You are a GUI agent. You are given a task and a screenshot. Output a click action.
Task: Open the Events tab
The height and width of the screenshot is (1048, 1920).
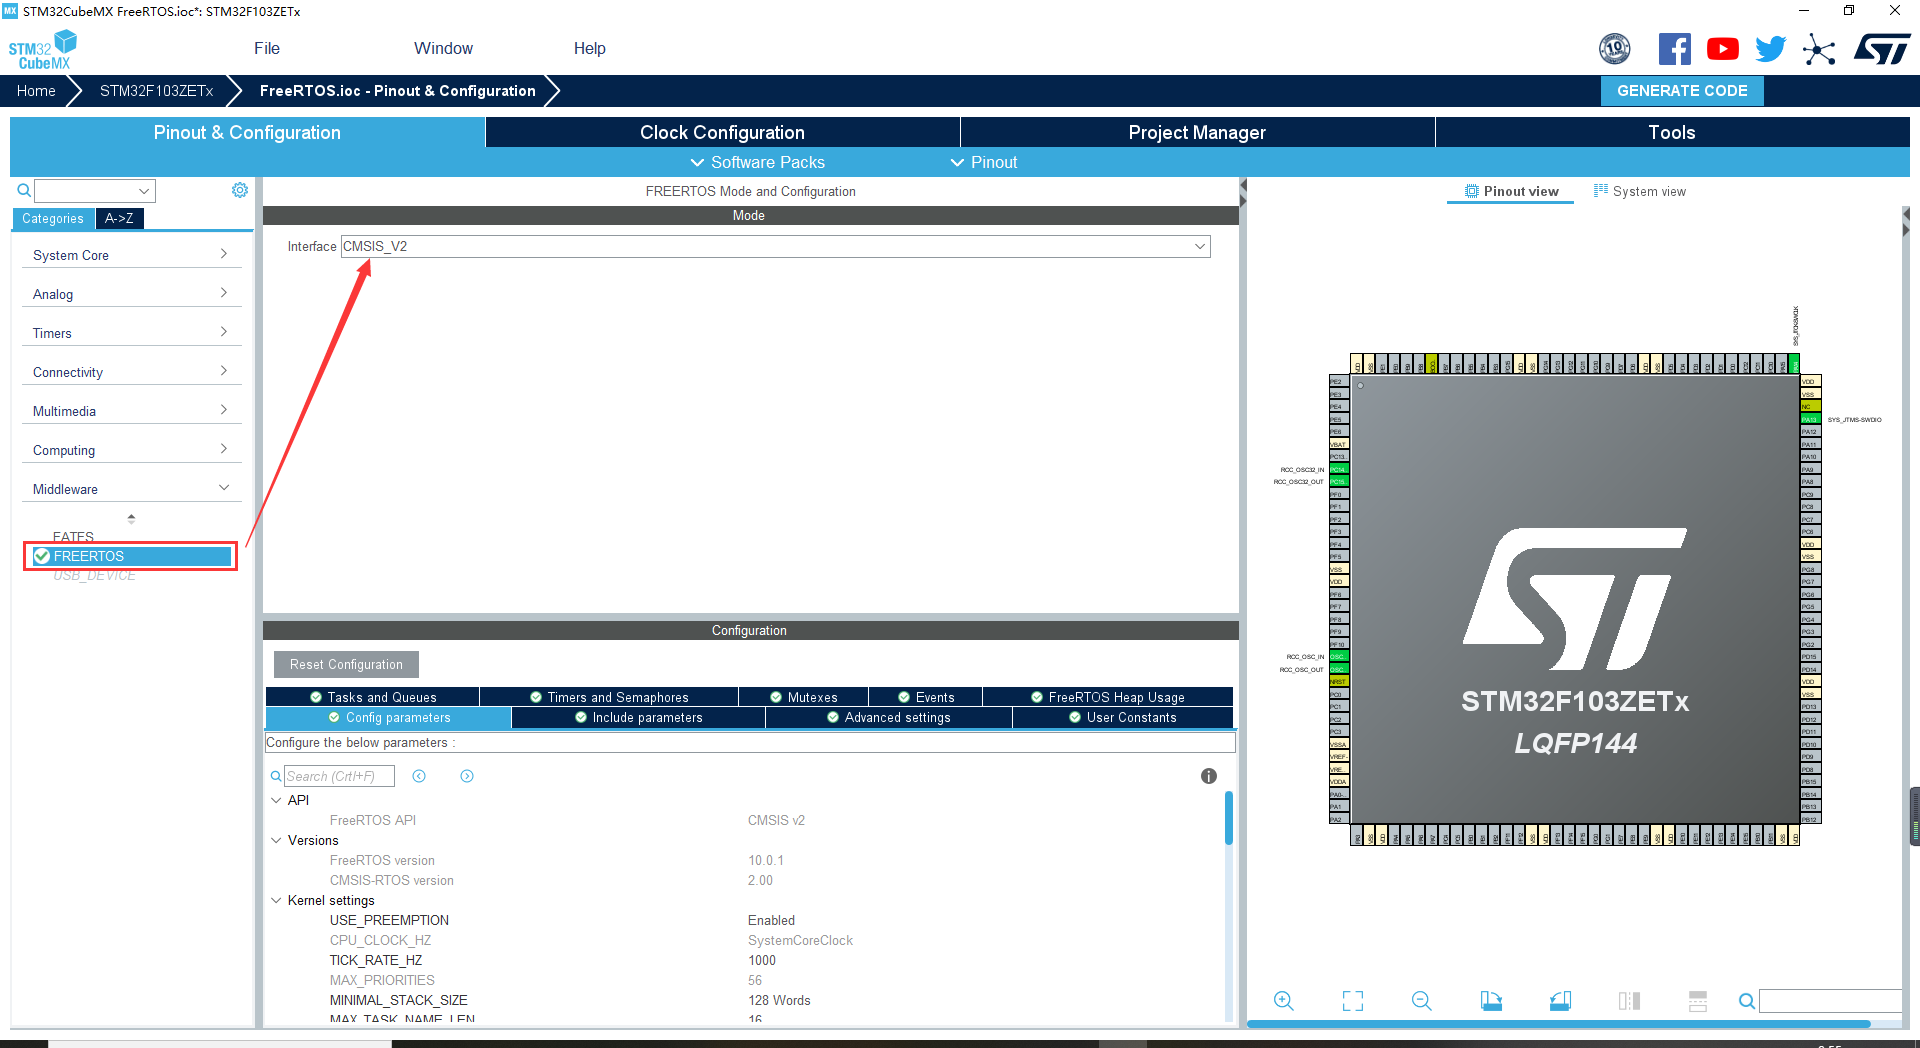pyautogui.click(x=925, y=697)
